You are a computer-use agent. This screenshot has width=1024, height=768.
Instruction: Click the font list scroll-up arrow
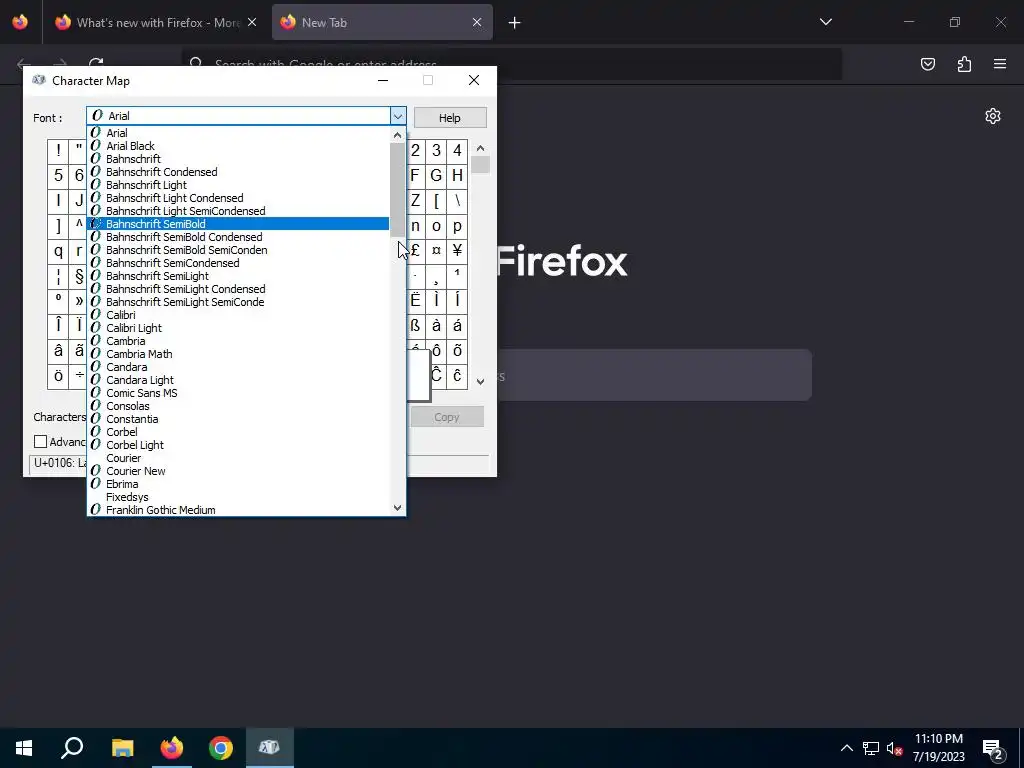(397, 135)
